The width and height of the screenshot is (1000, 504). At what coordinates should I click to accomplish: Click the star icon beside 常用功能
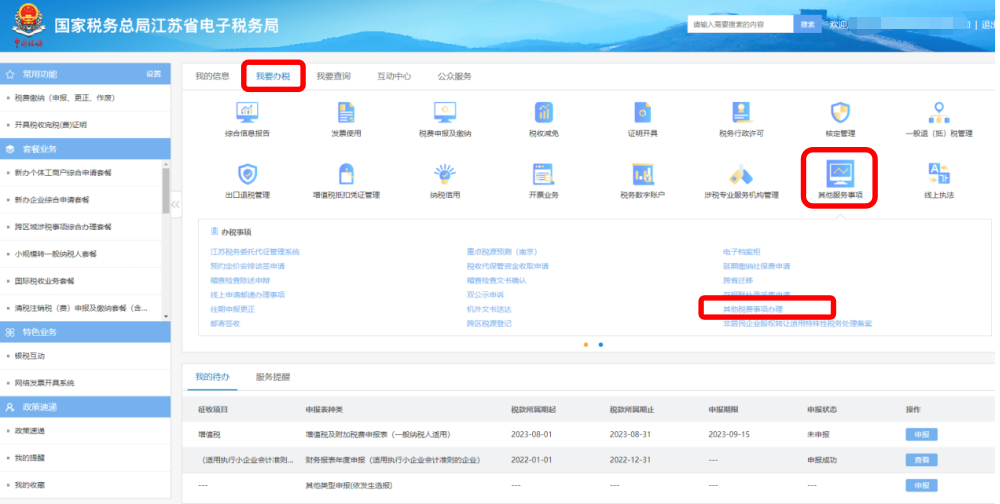click(x=10, y=75)
